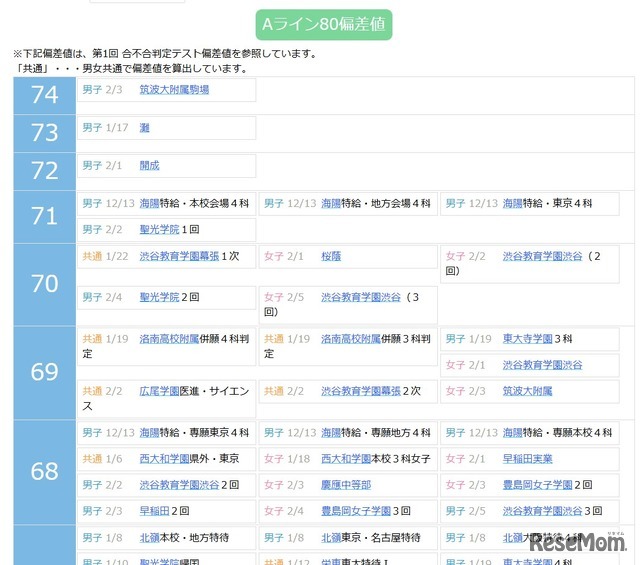Open 海陽 link for 特給・東京4科
Viewport: 640px width, 565px height.
point(513,203)
